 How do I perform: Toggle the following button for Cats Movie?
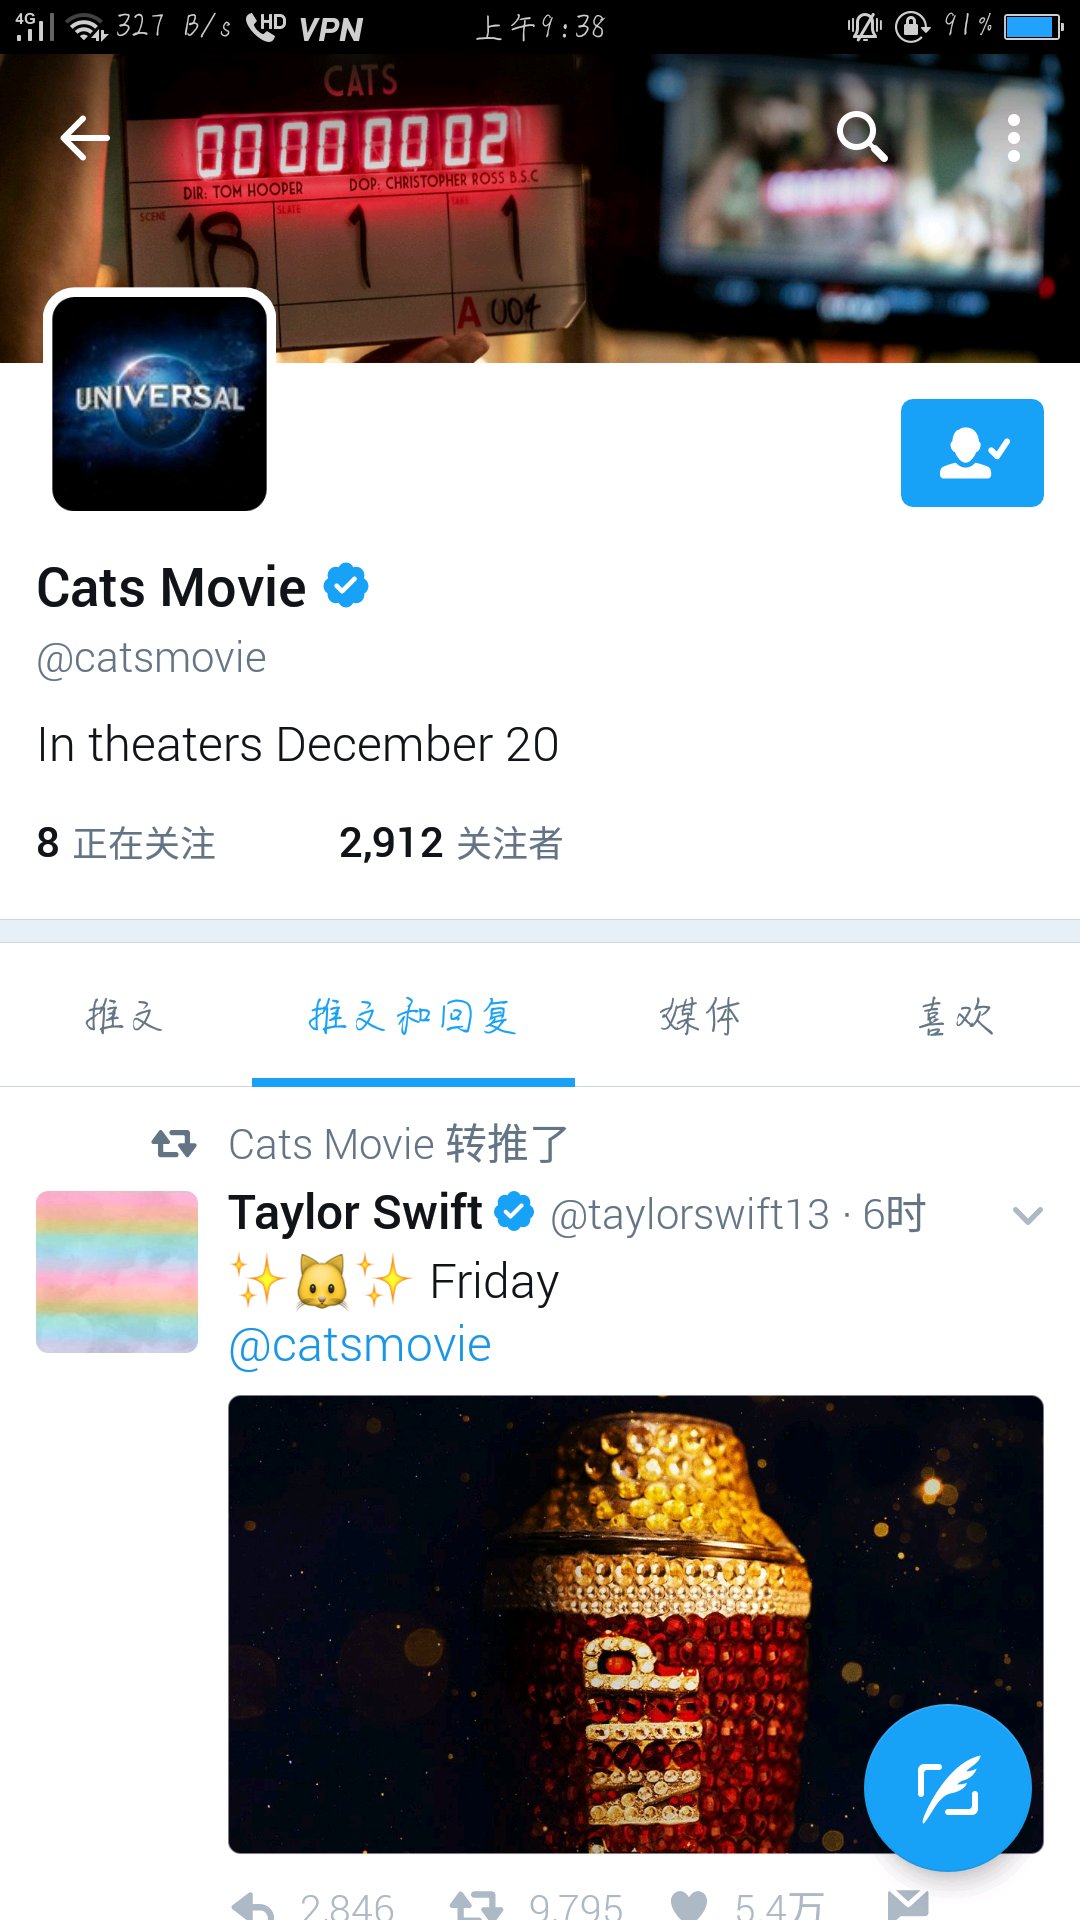click(x=972, y=453)
